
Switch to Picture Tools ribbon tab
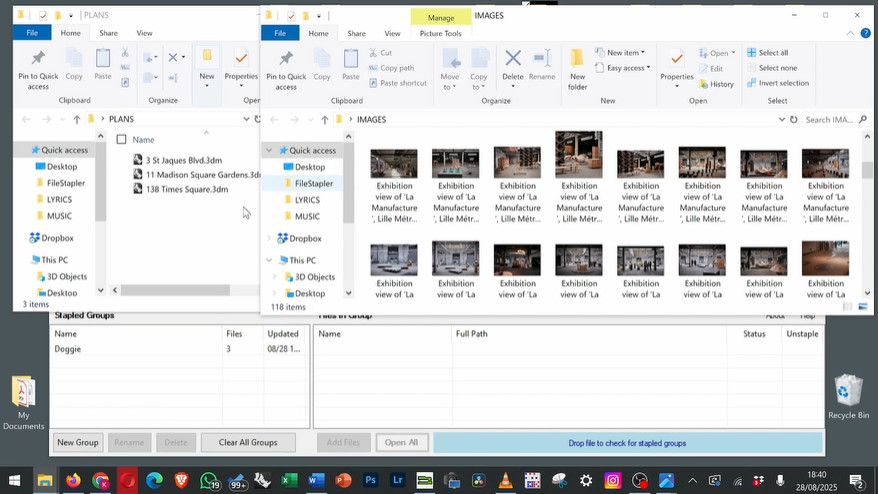[440, 33]
